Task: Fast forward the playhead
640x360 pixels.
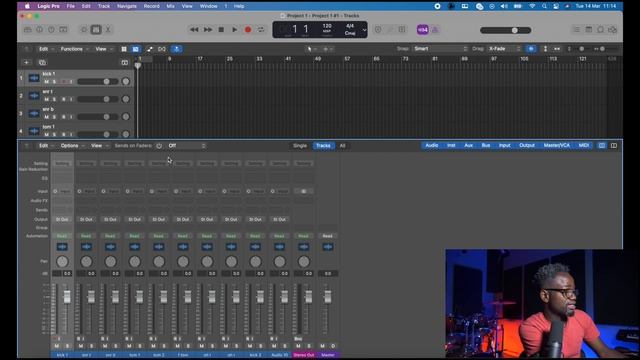Action: 208,30
